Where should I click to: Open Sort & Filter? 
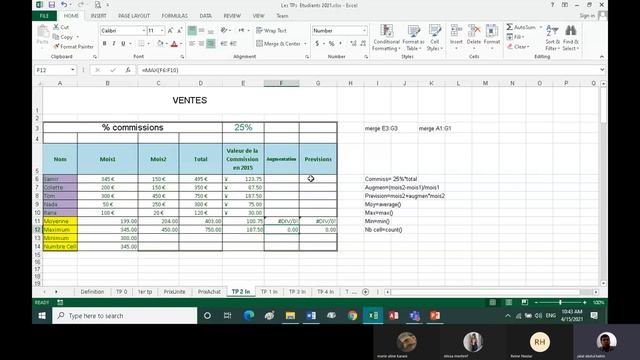[552, 38]
